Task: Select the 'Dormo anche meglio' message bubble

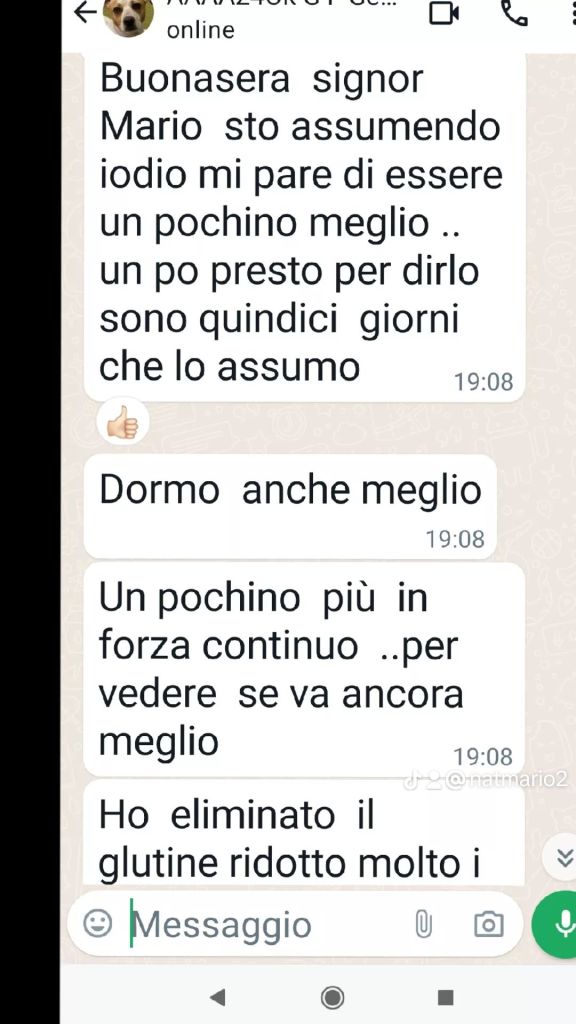Action: pyautogui.click(x=291, y=507)
